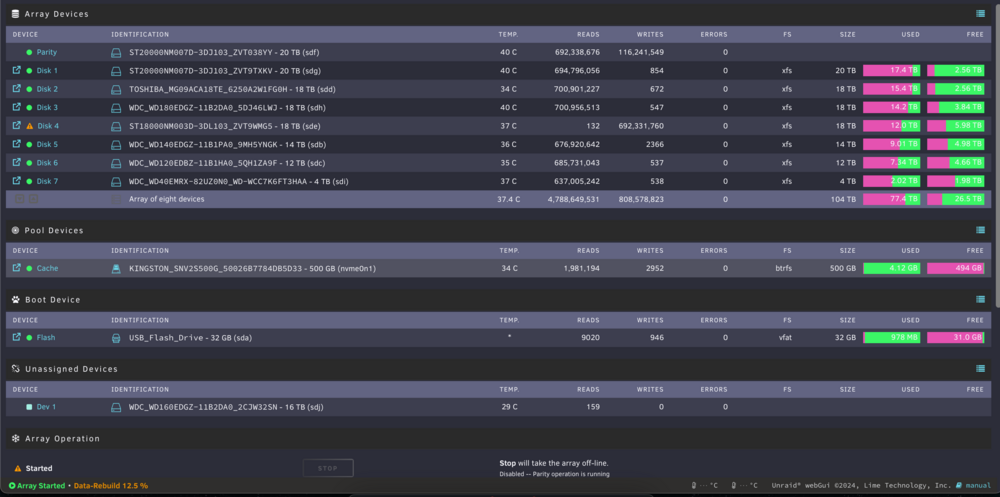Toggle the Pool Devices list view icon
Screen dimensions: 1000x497
(x=980, y=230)
